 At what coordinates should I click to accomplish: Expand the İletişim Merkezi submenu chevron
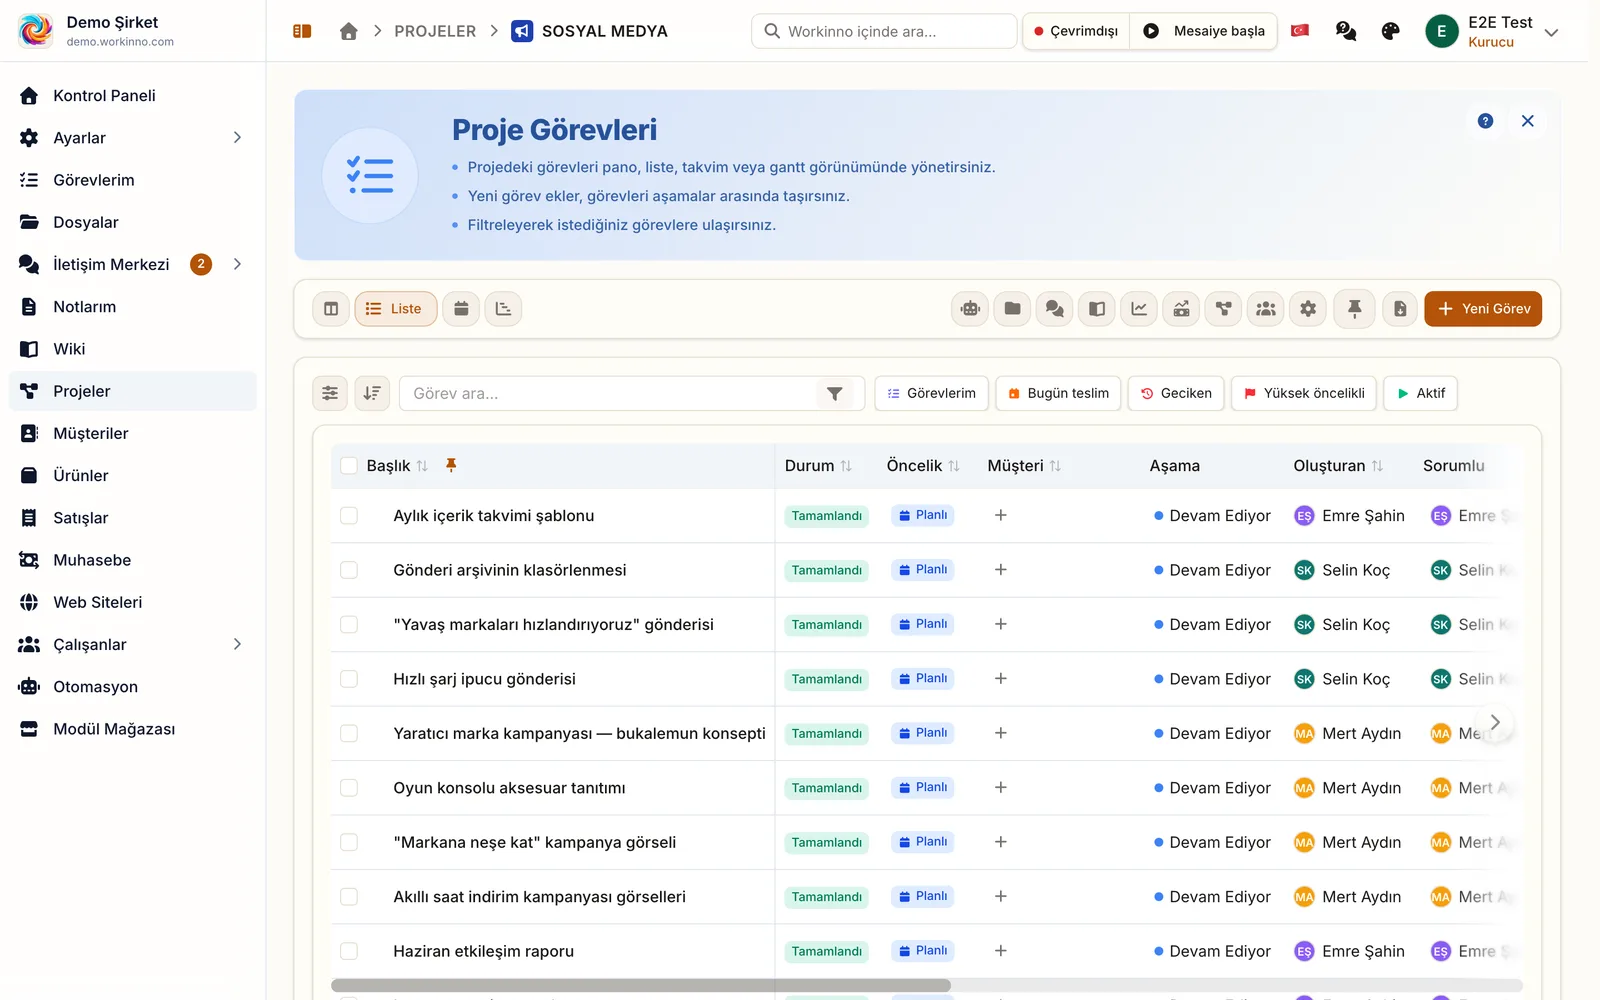pyautogui.click(x=237, y=264)
